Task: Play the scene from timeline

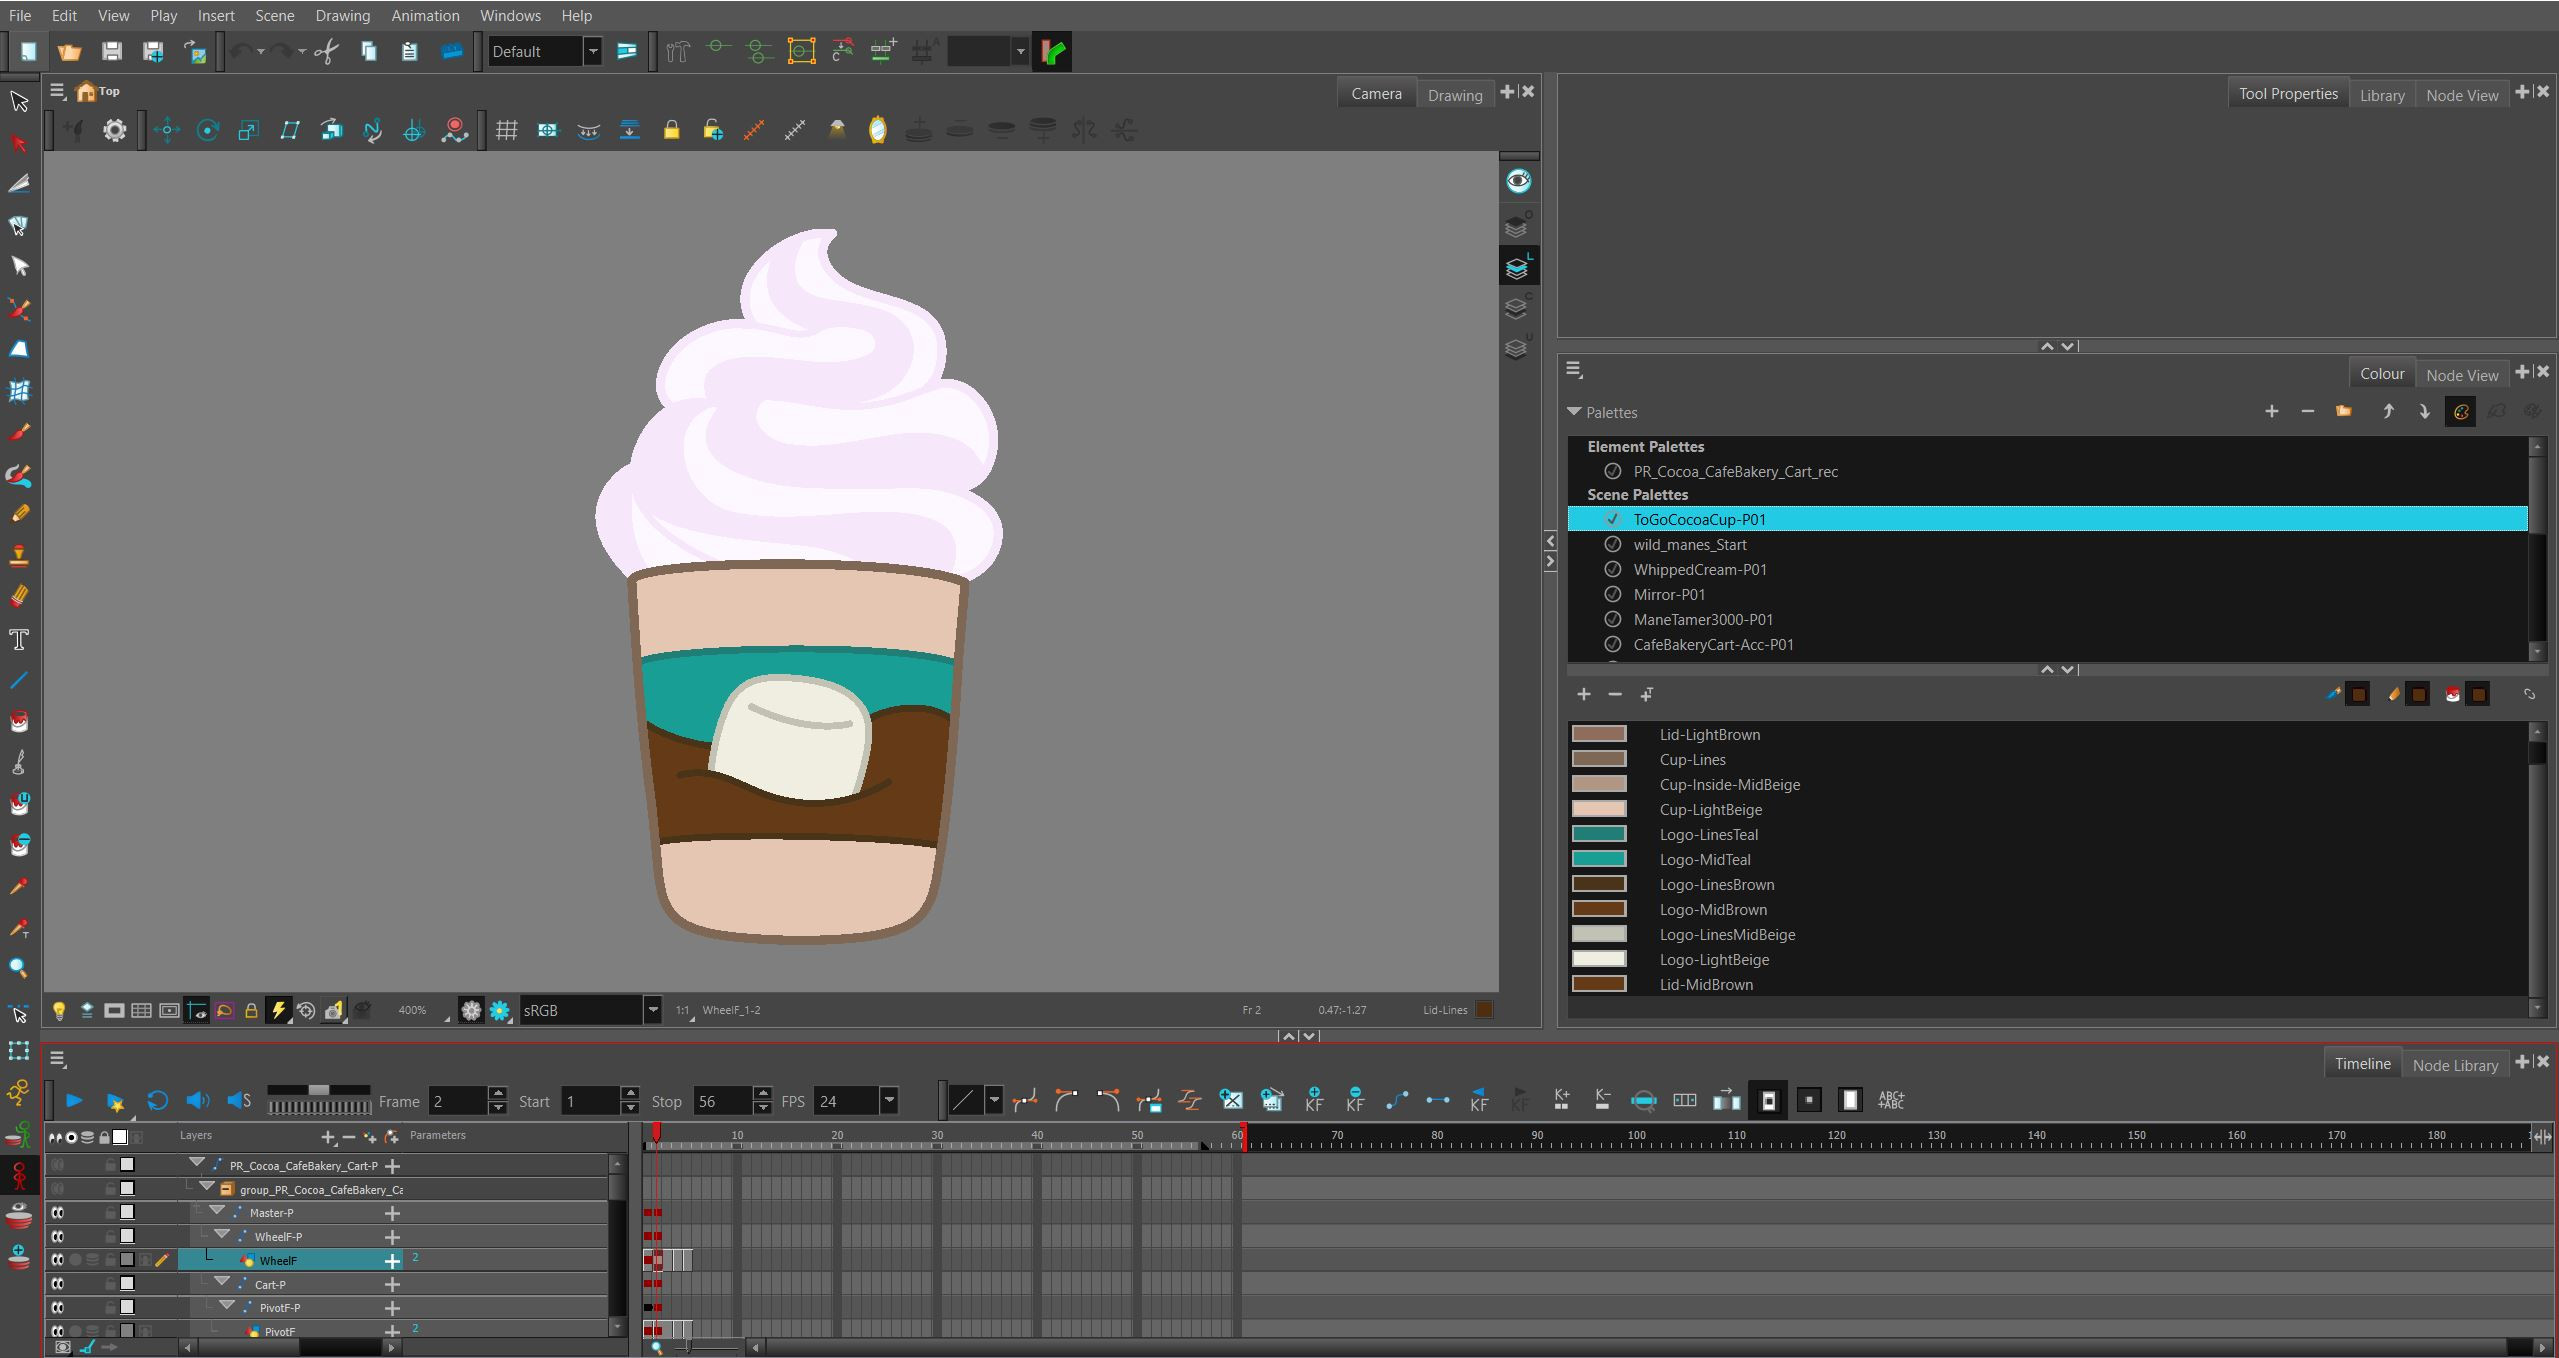Action: point(74,1101)
